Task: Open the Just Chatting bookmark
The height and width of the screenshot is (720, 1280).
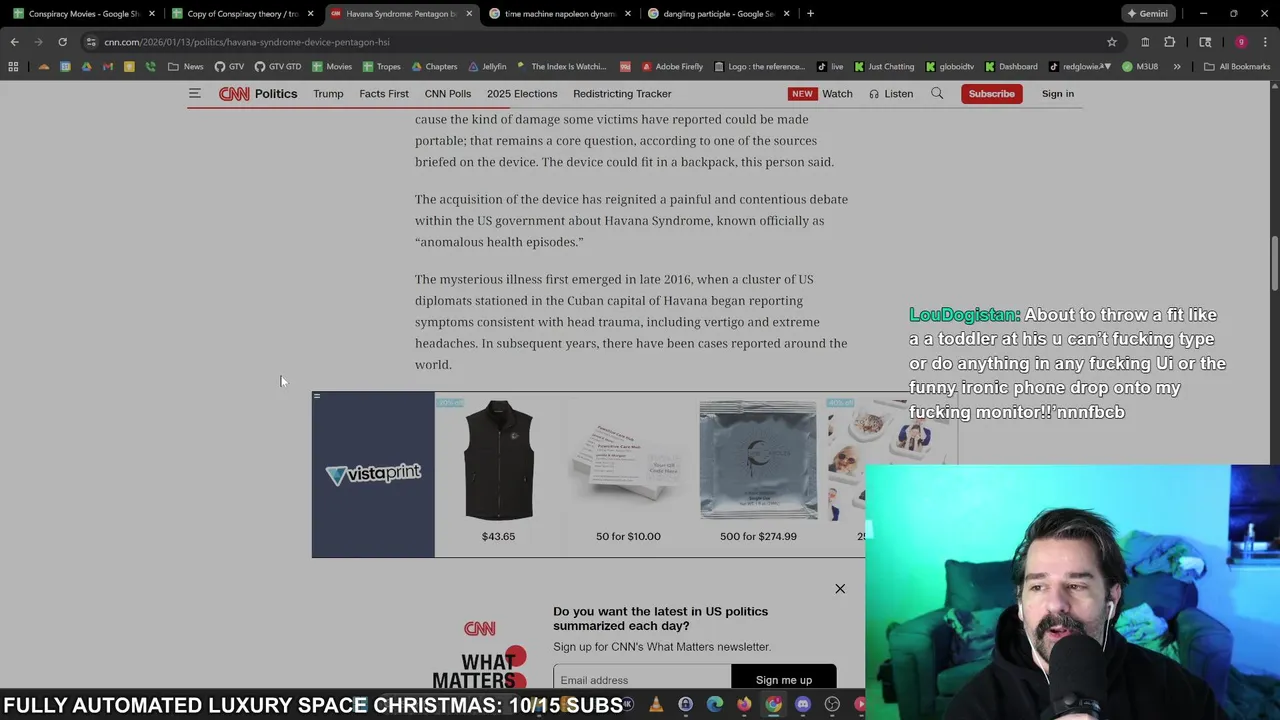Action: click(x=884, y=67)
